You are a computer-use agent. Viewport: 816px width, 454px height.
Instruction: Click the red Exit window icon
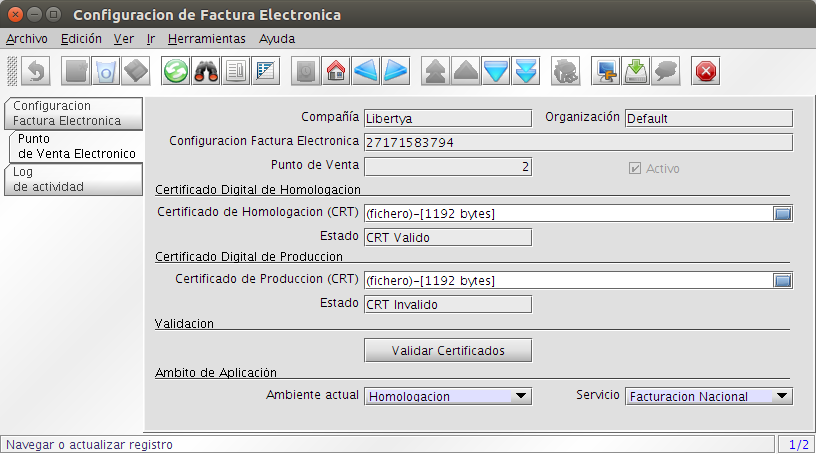tap(706, 71)
